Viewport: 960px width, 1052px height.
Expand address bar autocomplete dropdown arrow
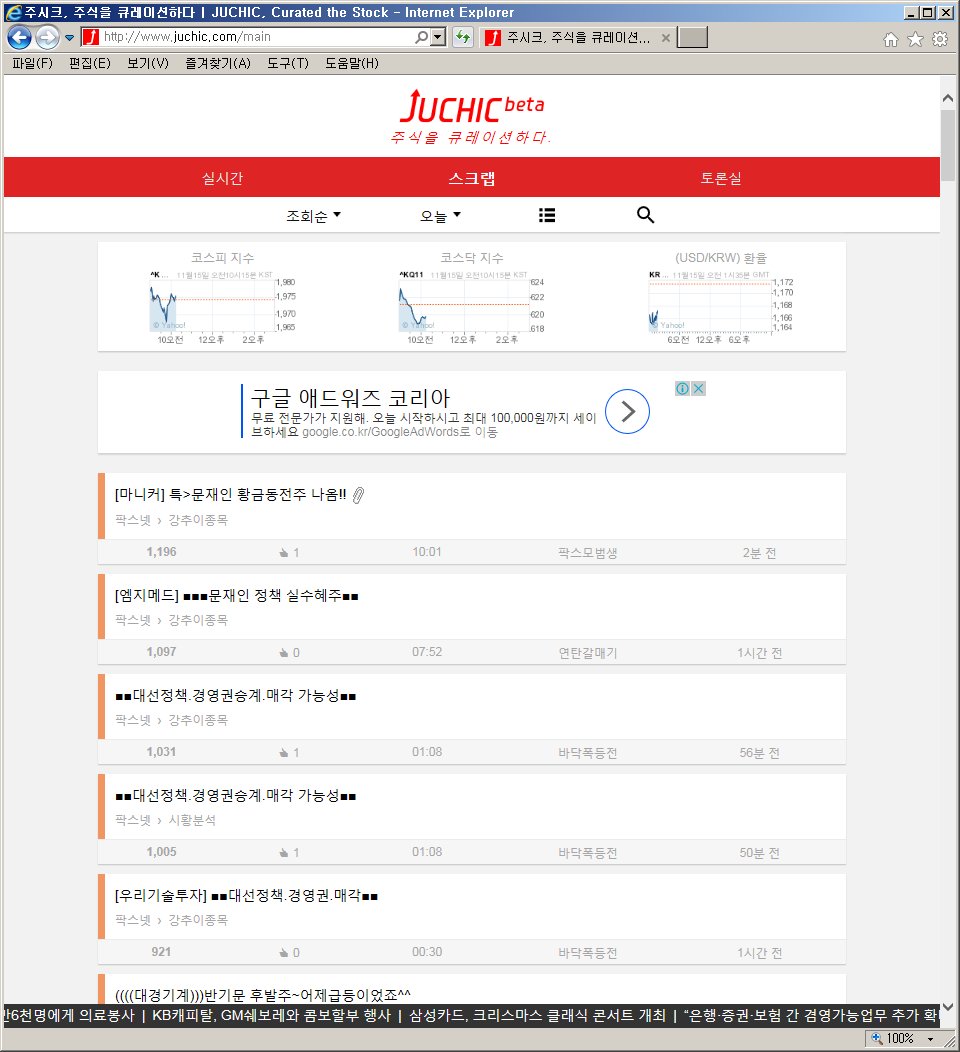[438, 37]
